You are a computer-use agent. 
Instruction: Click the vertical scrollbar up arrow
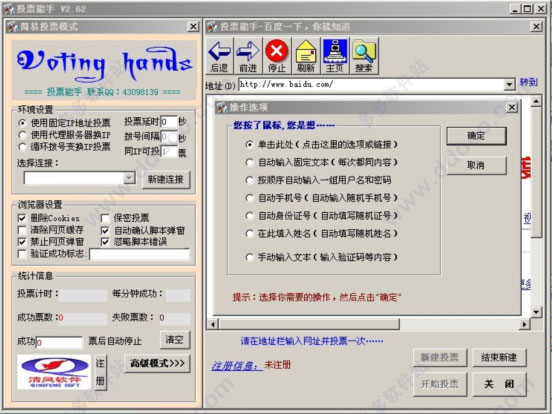point(536,102)
